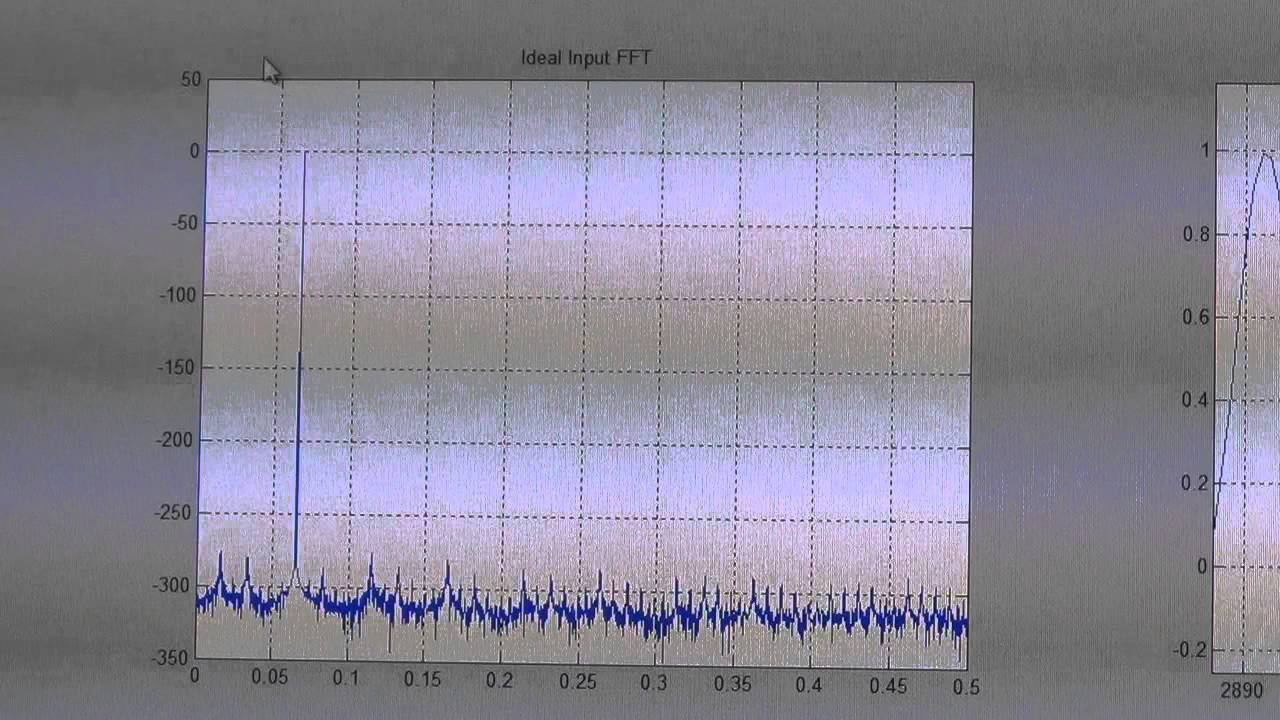Click the 2890 x-axis label on right plot
The image size is (1280, 720).
pos(1241,691)
